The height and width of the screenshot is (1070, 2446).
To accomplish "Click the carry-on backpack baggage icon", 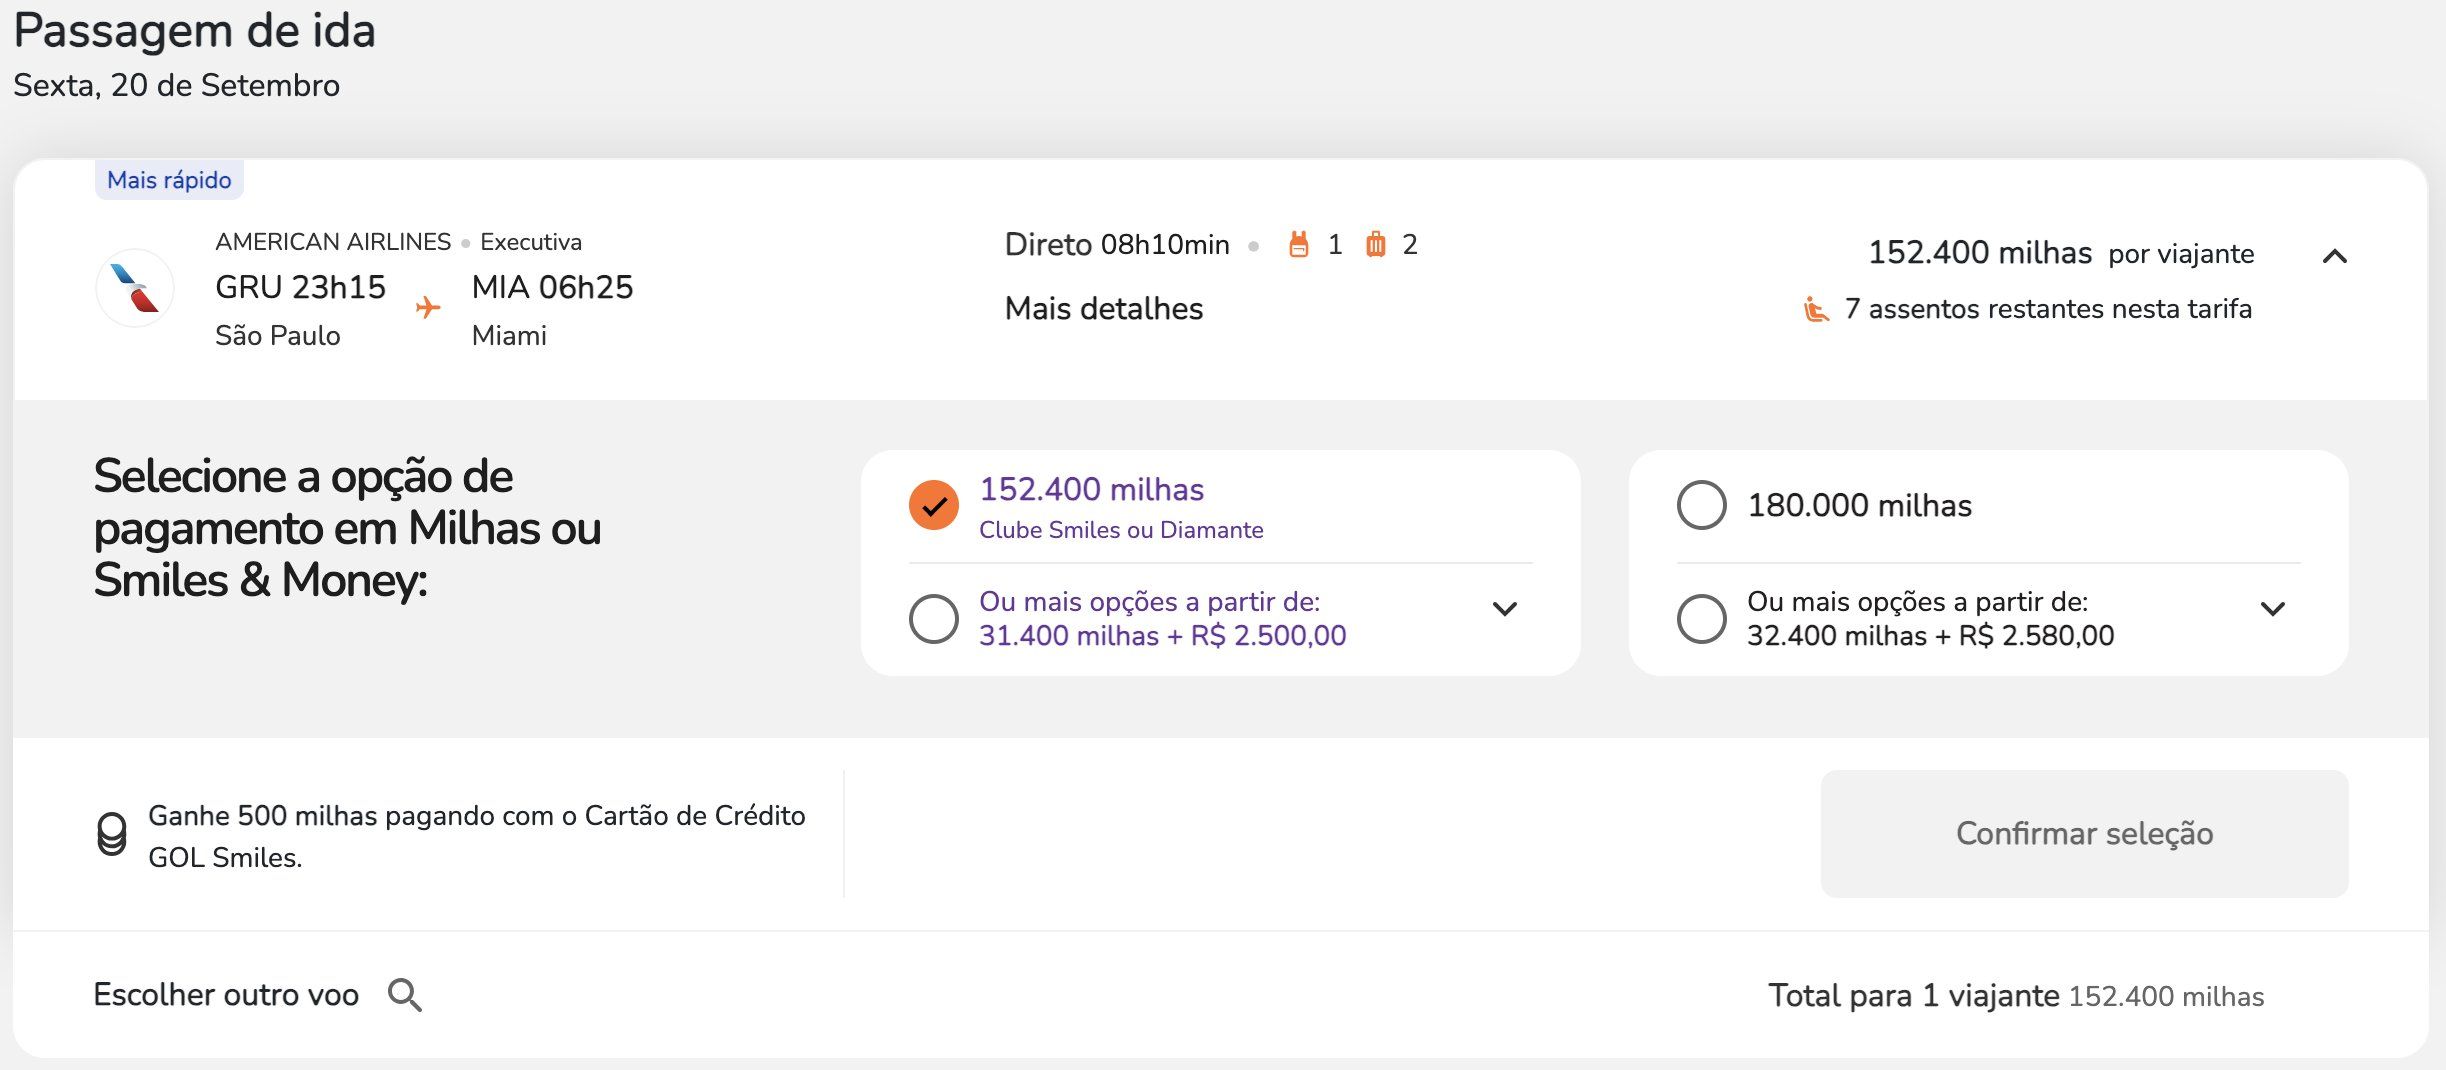I will 1299,244.
